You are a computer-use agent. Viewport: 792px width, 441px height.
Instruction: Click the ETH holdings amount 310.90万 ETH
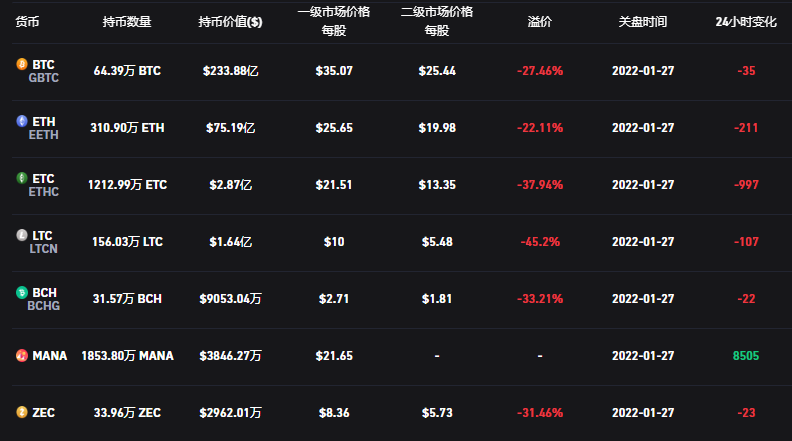(x=127, y=128)
